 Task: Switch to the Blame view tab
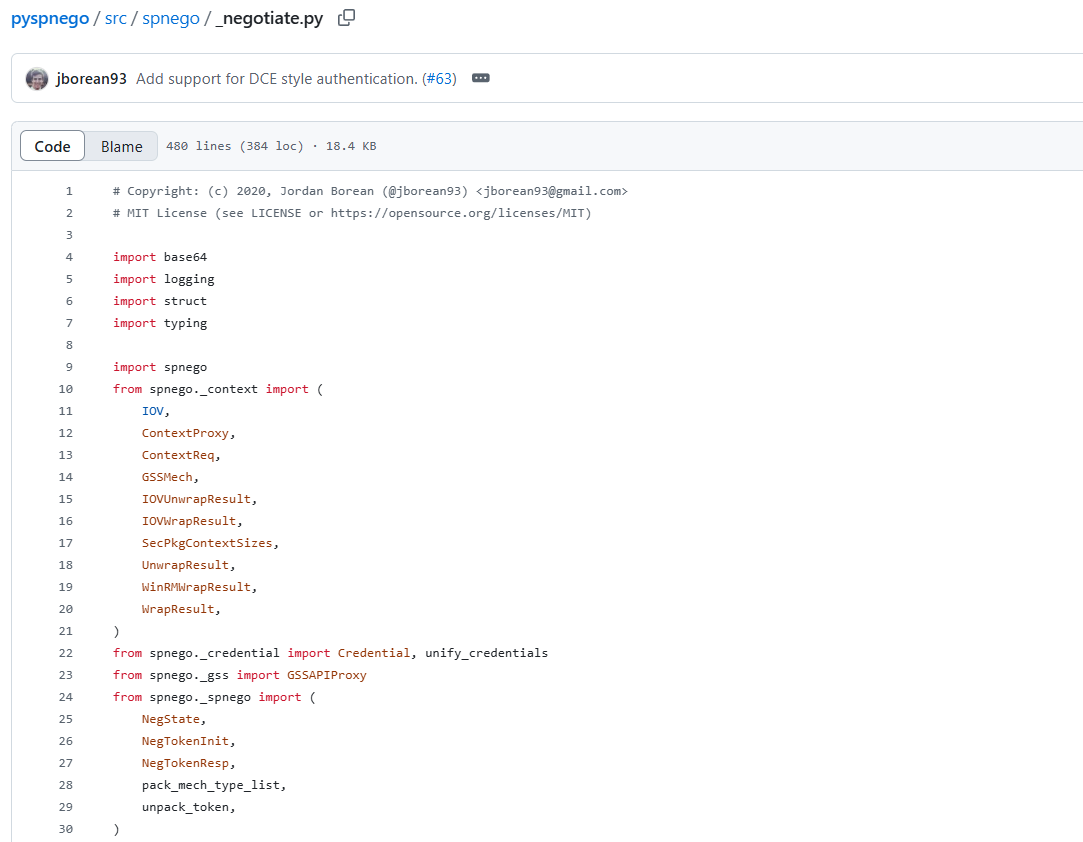(121, 146)
